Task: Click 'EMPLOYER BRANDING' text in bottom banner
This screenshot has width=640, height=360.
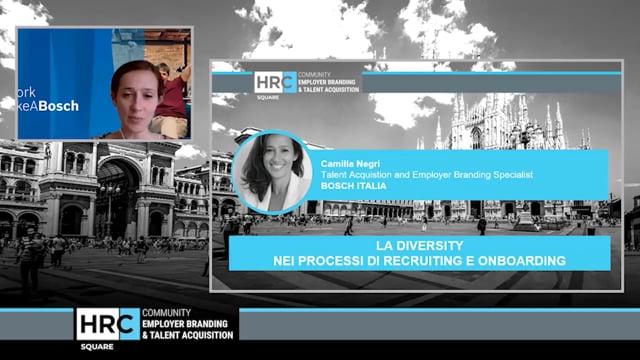Action: pos(184,324)
